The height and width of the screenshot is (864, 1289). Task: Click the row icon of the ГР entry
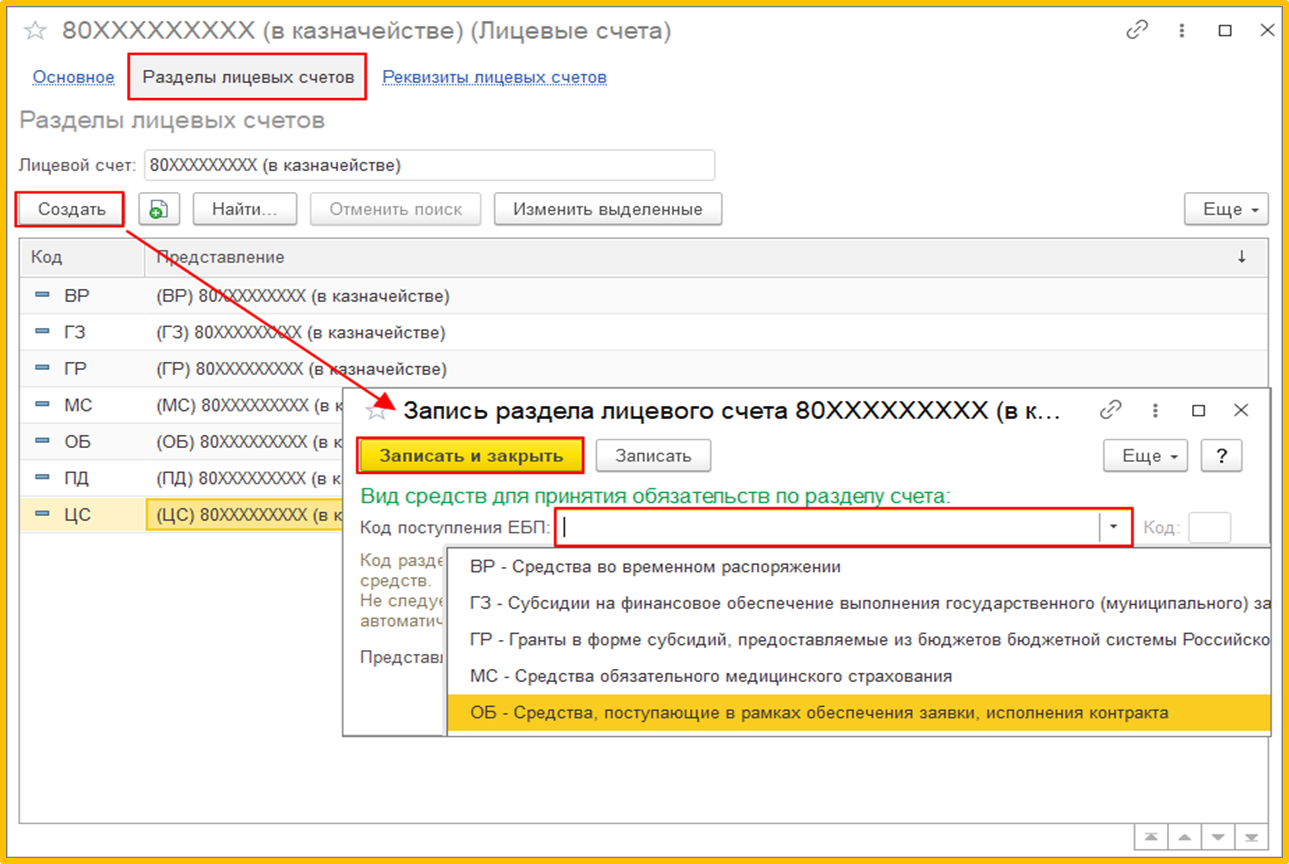[42, 368]
